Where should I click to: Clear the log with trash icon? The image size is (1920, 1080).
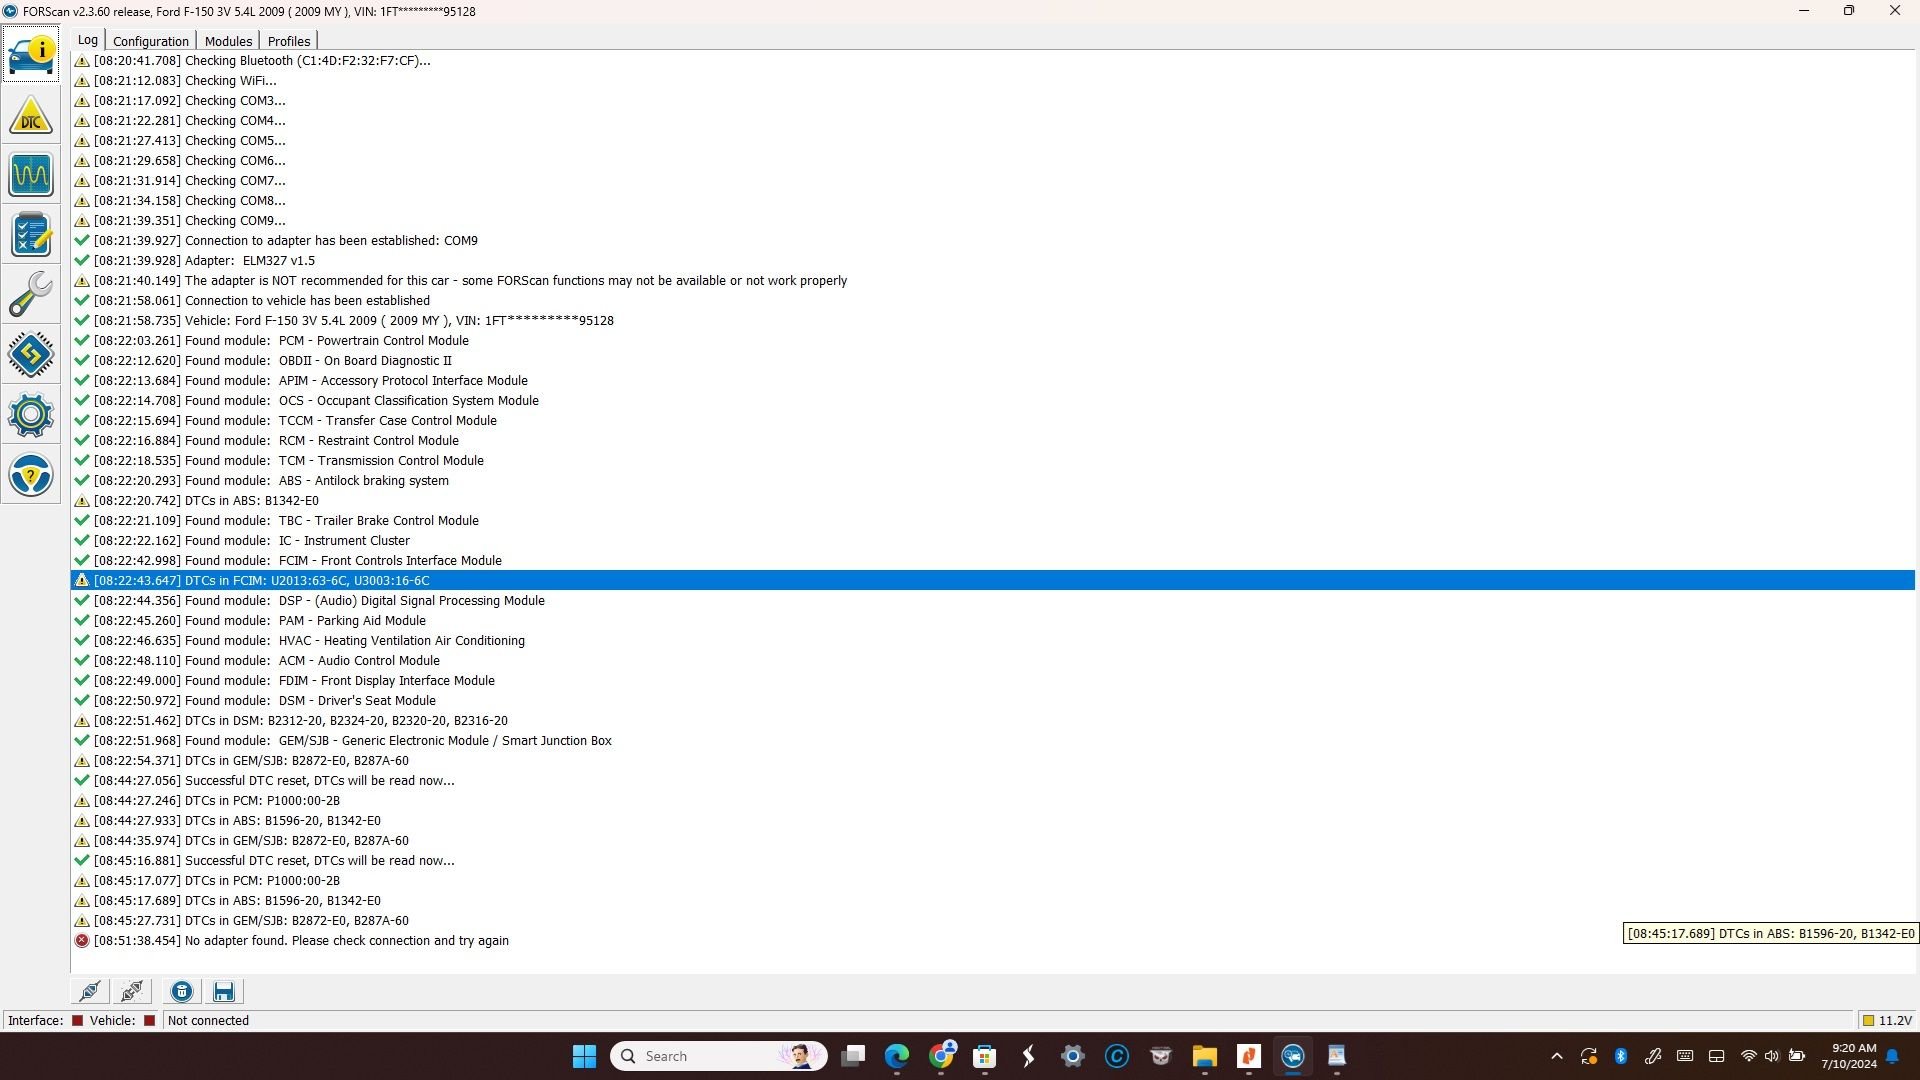click(x=182, y=991)
